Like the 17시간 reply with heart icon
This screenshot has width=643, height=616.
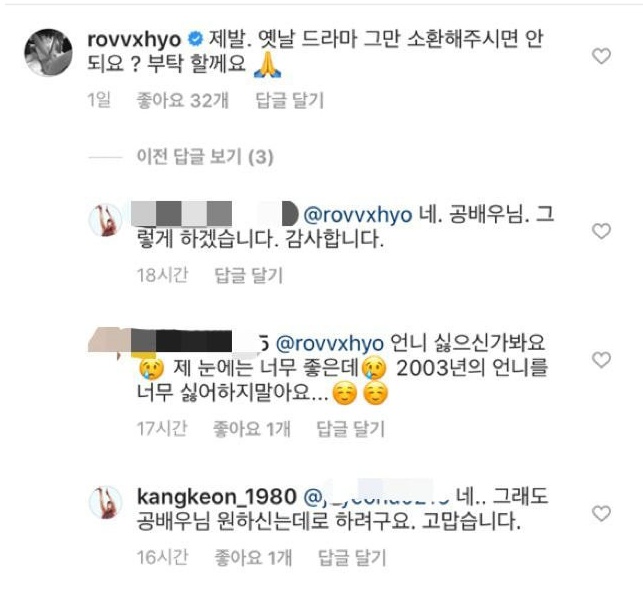pyautogui.click(x=601, y=360)
